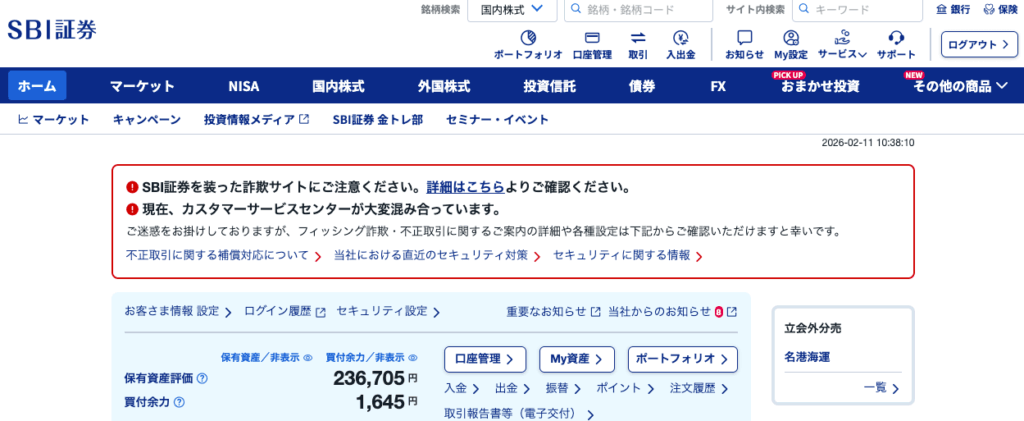Select the NISA navigation tab
The width and height of the screenshot is (1024, 421).
[243, 86]
